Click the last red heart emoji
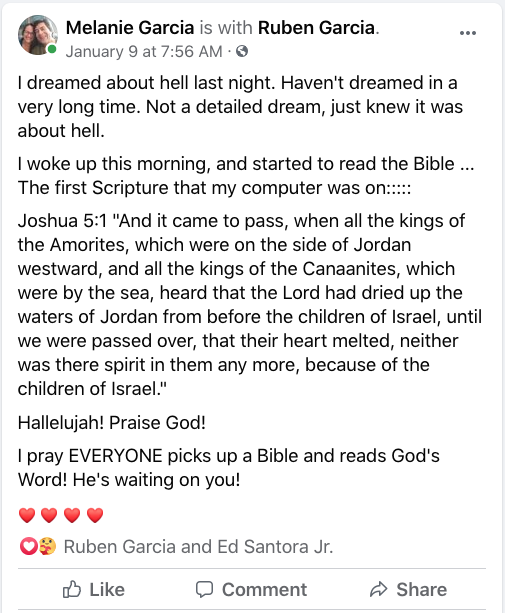This screenshot has height=613, width=505. pyautogui.click(x=95, y=515)
